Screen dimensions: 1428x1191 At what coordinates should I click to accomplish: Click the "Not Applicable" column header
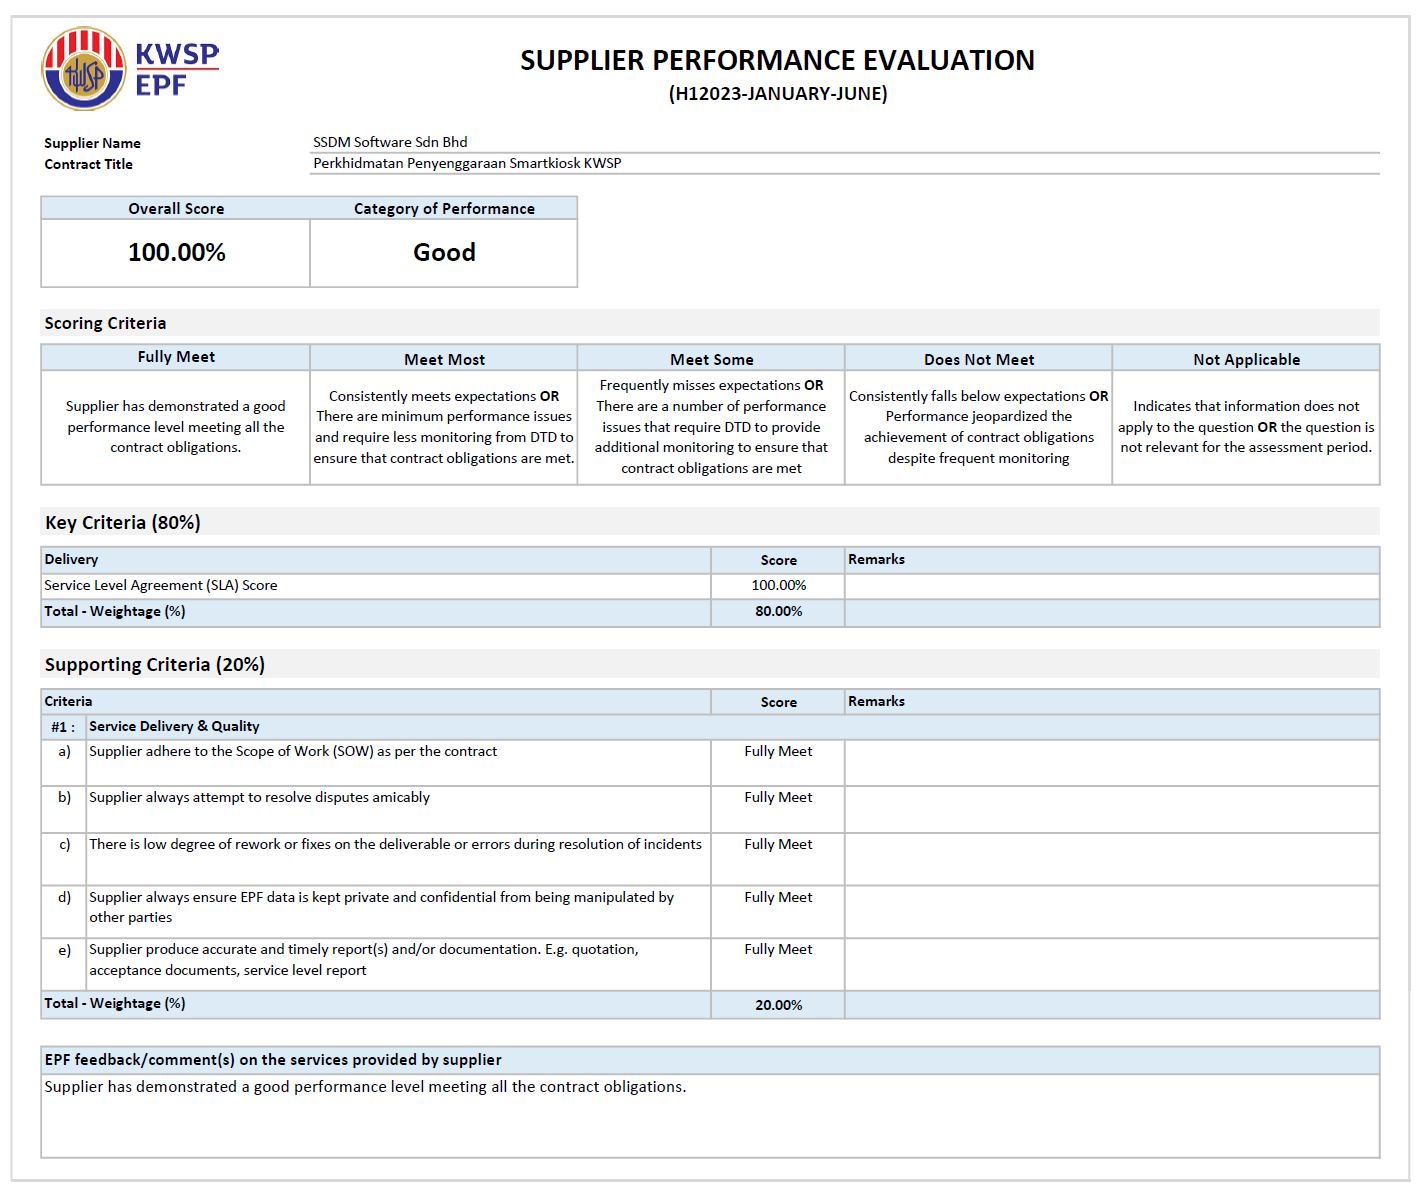1246,359
